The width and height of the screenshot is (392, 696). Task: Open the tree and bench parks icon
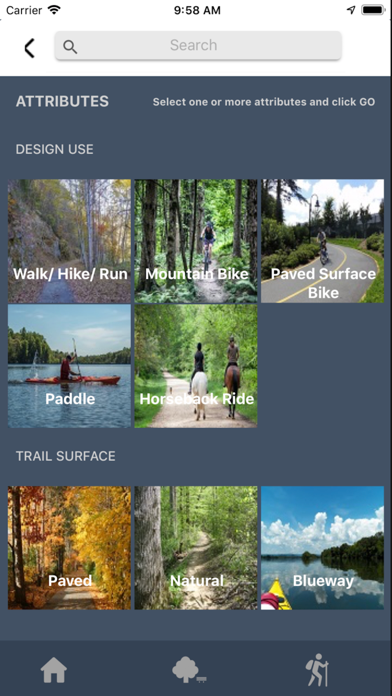pos(189,670)
